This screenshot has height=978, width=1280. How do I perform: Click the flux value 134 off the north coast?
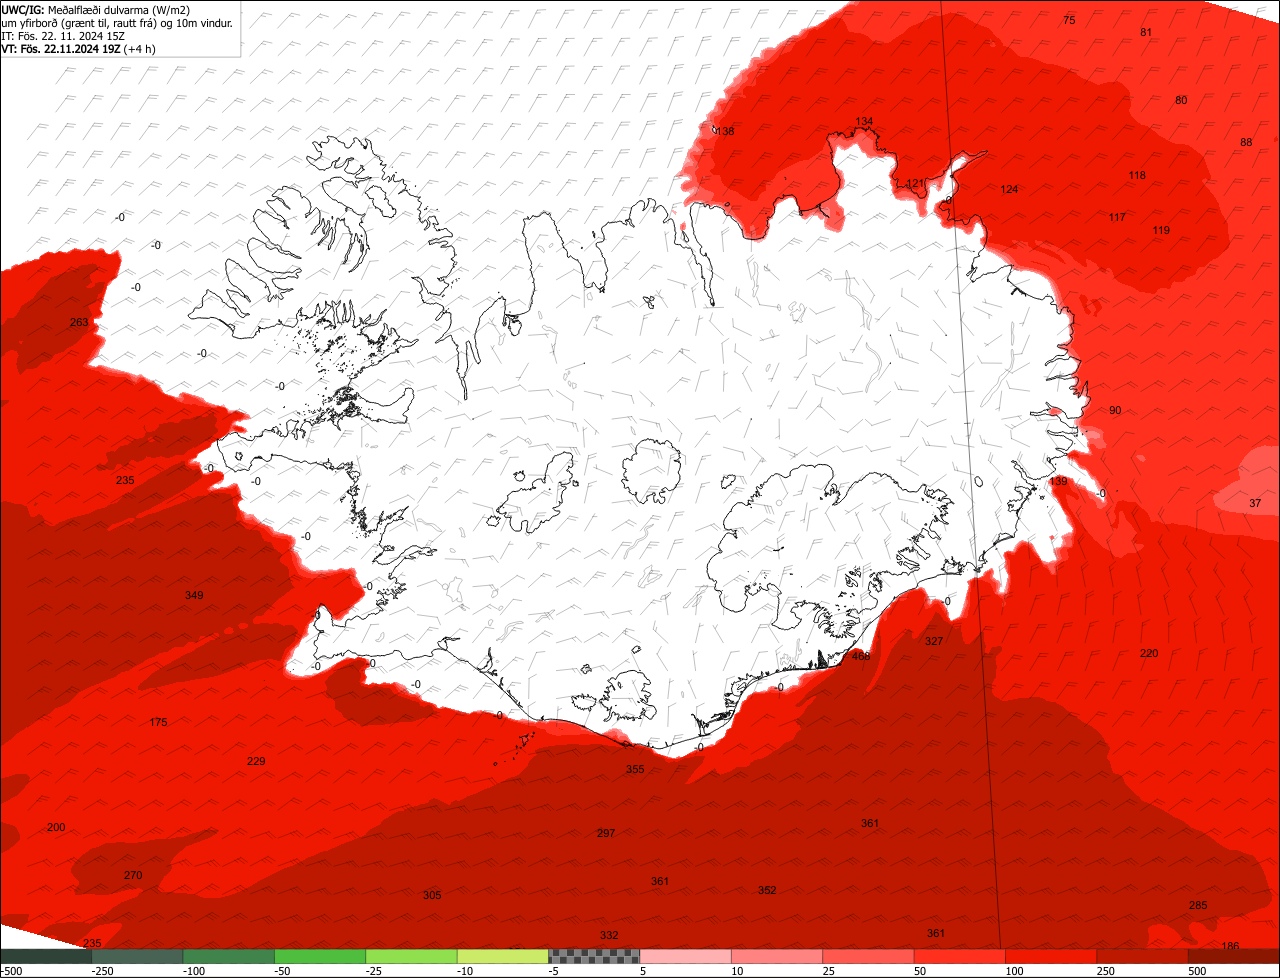pyautogui.click(x=864, y=121)
